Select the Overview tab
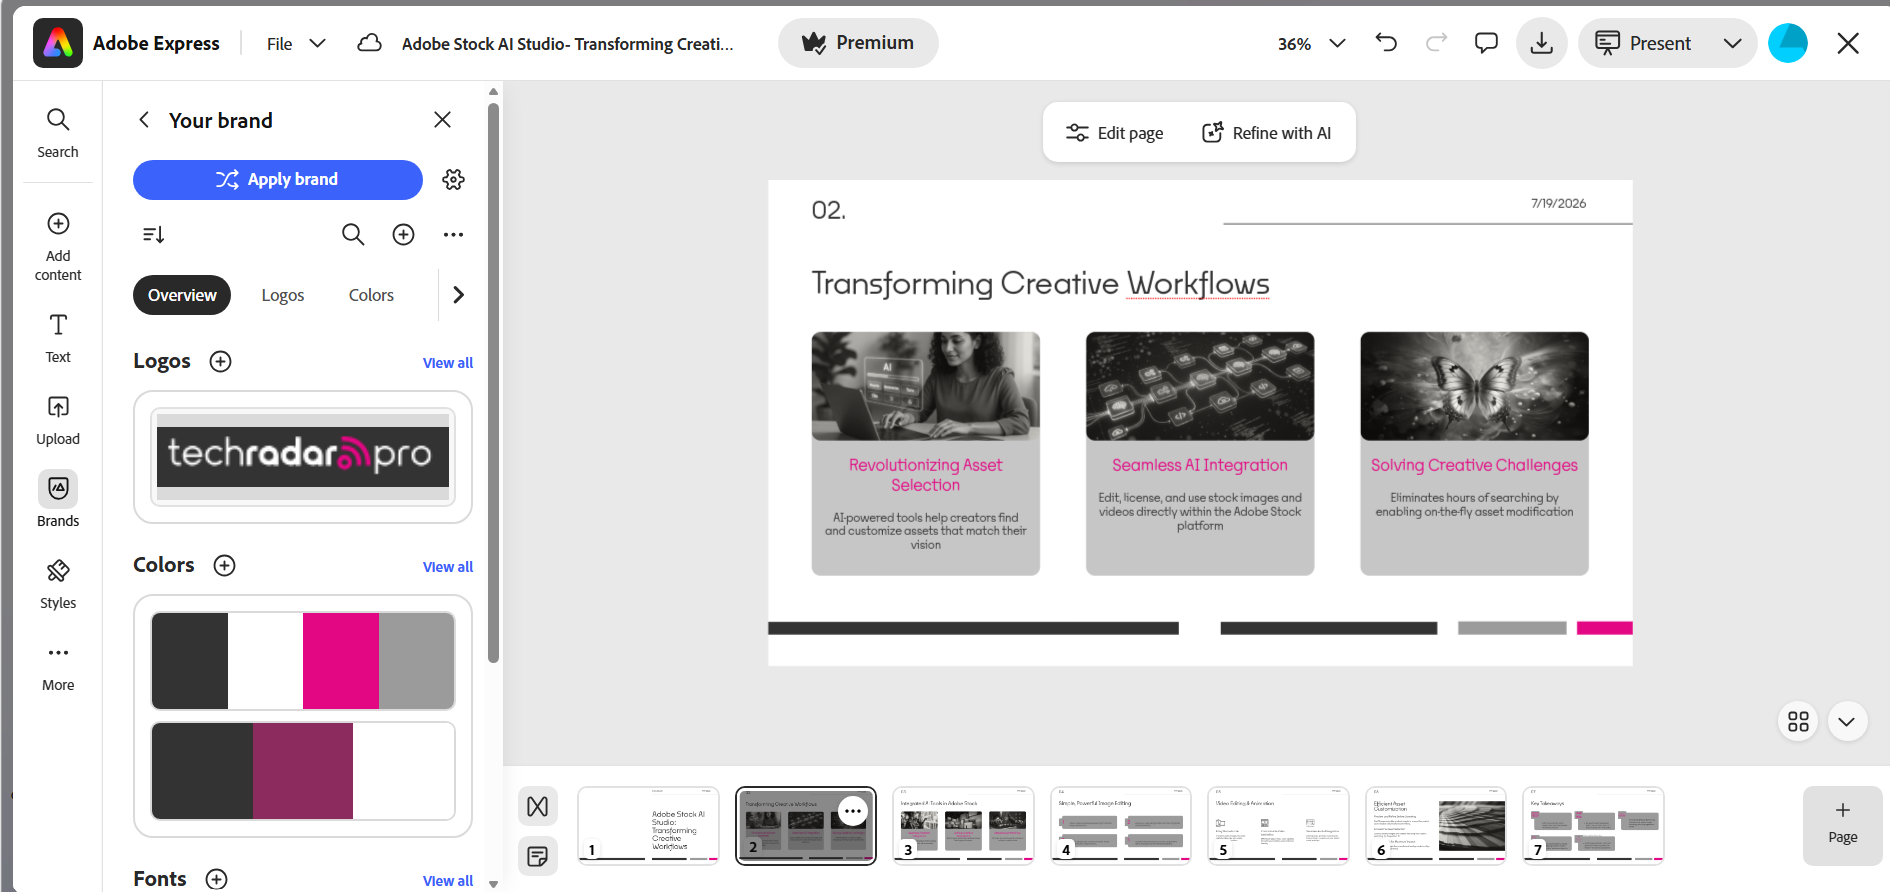The image size is (1890, 892). click(182, 295)
